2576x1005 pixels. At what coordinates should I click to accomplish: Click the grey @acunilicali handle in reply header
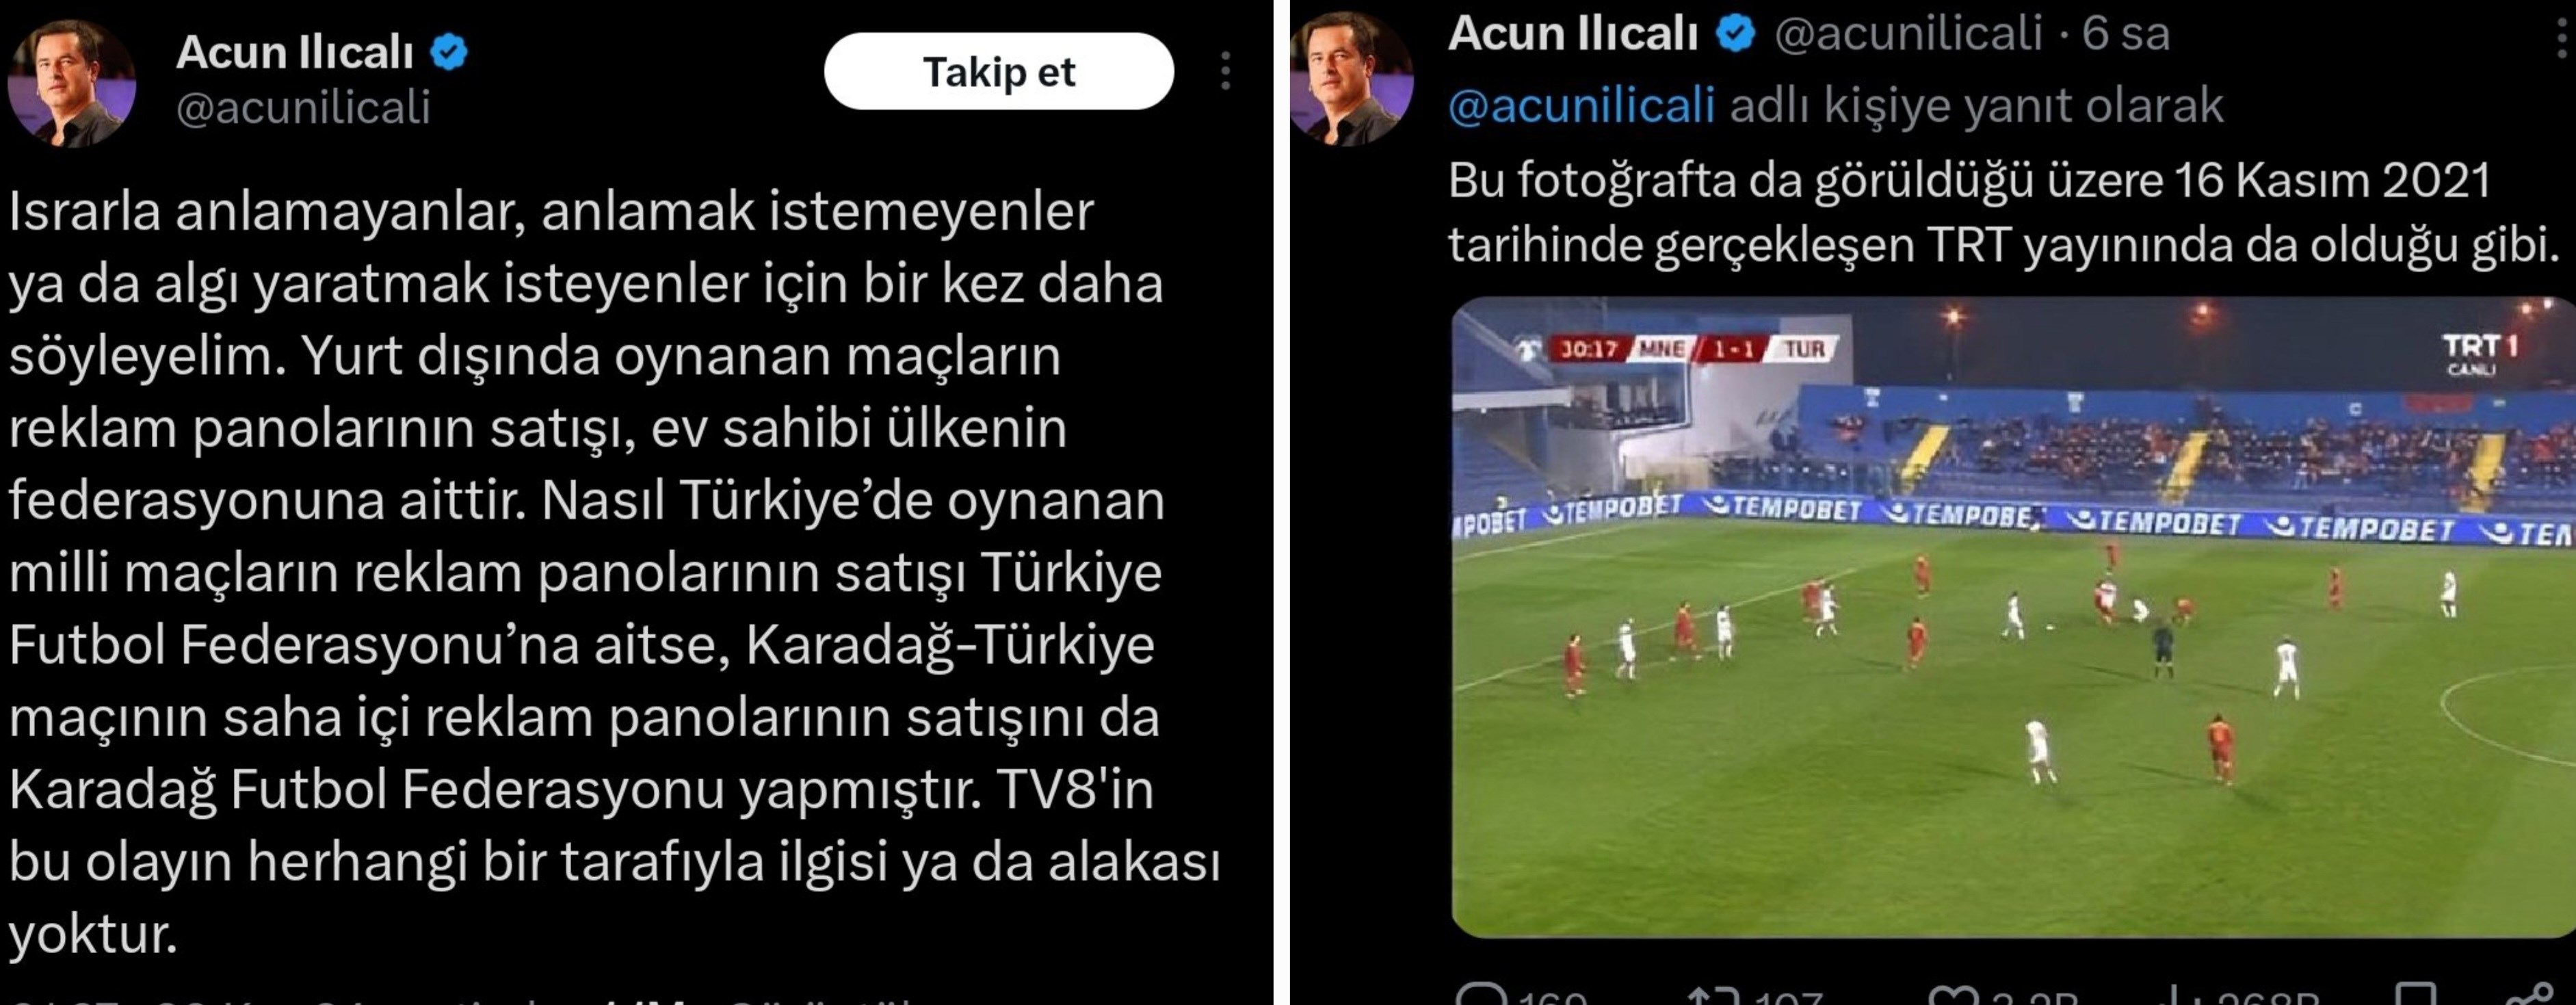pos(1907,35)
